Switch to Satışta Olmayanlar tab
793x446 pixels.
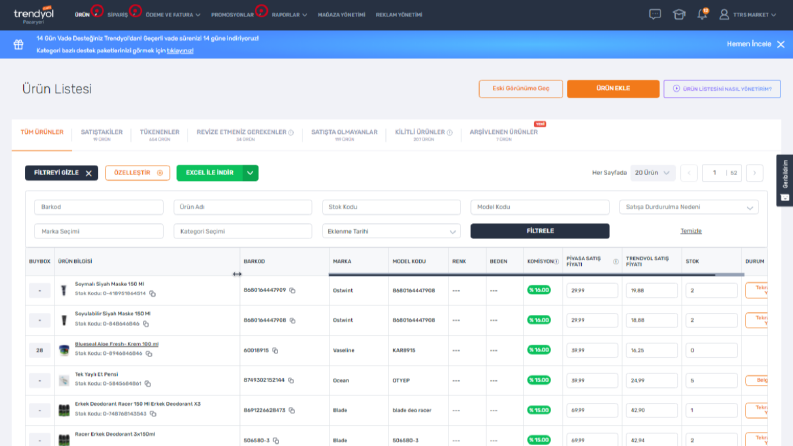coord(344,135)
